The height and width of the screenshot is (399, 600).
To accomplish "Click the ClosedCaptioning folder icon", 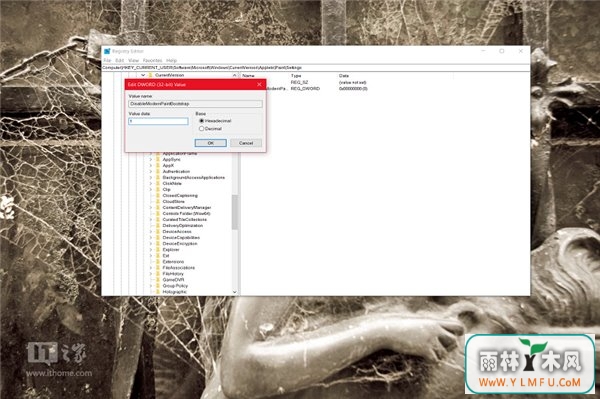I will click(158, 195).
